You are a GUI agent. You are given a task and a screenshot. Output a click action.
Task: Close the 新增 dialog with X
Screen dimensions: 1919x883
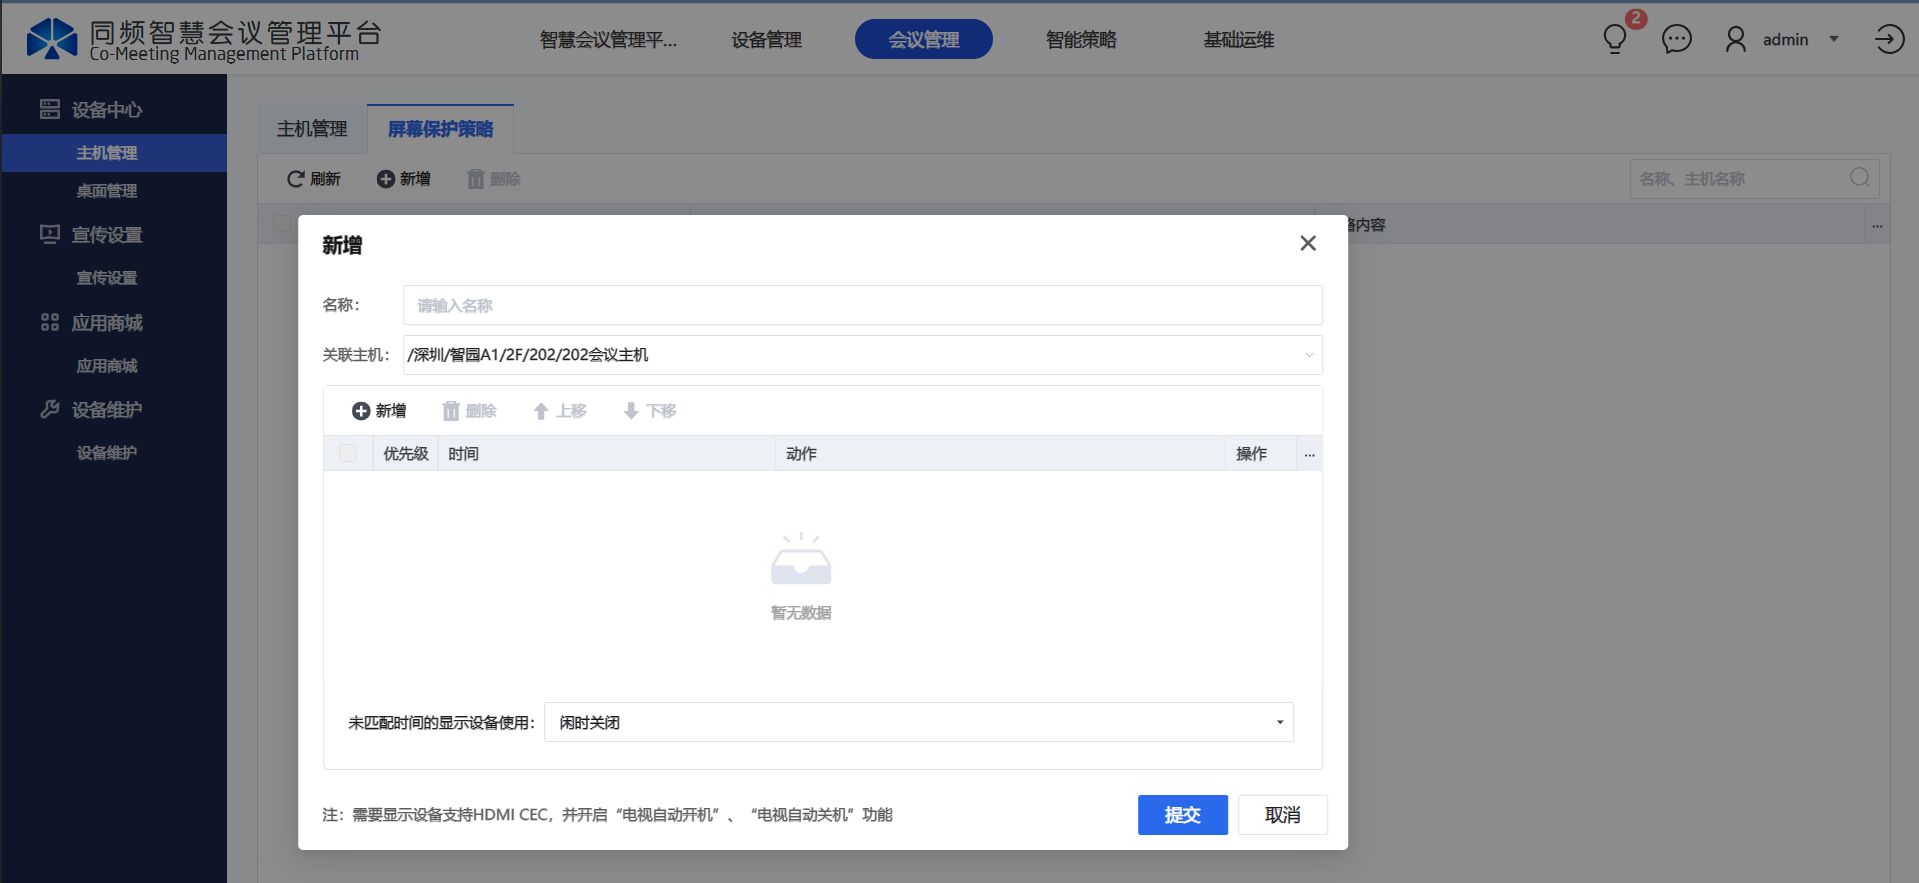(1307, 244)
